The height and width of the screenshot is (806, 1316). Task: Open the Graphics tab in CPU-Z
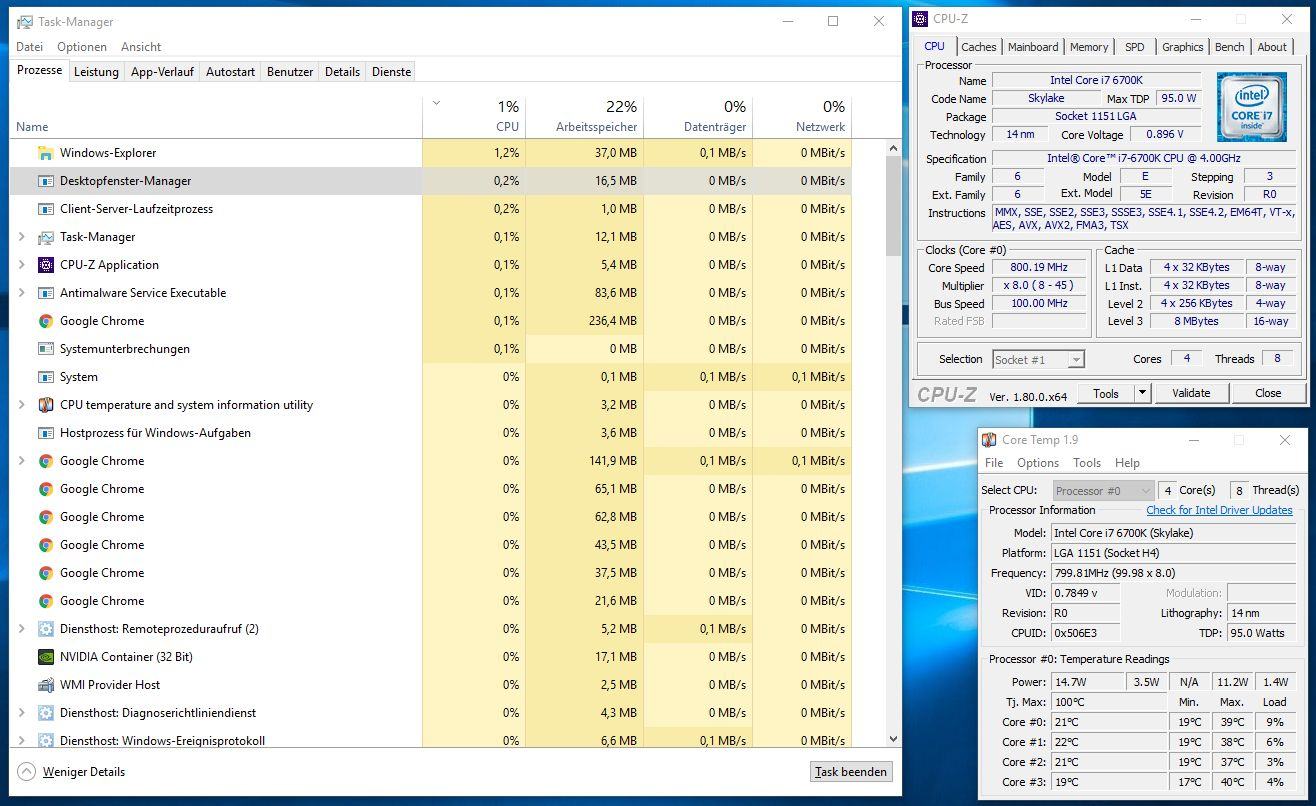coord(1183,47)
